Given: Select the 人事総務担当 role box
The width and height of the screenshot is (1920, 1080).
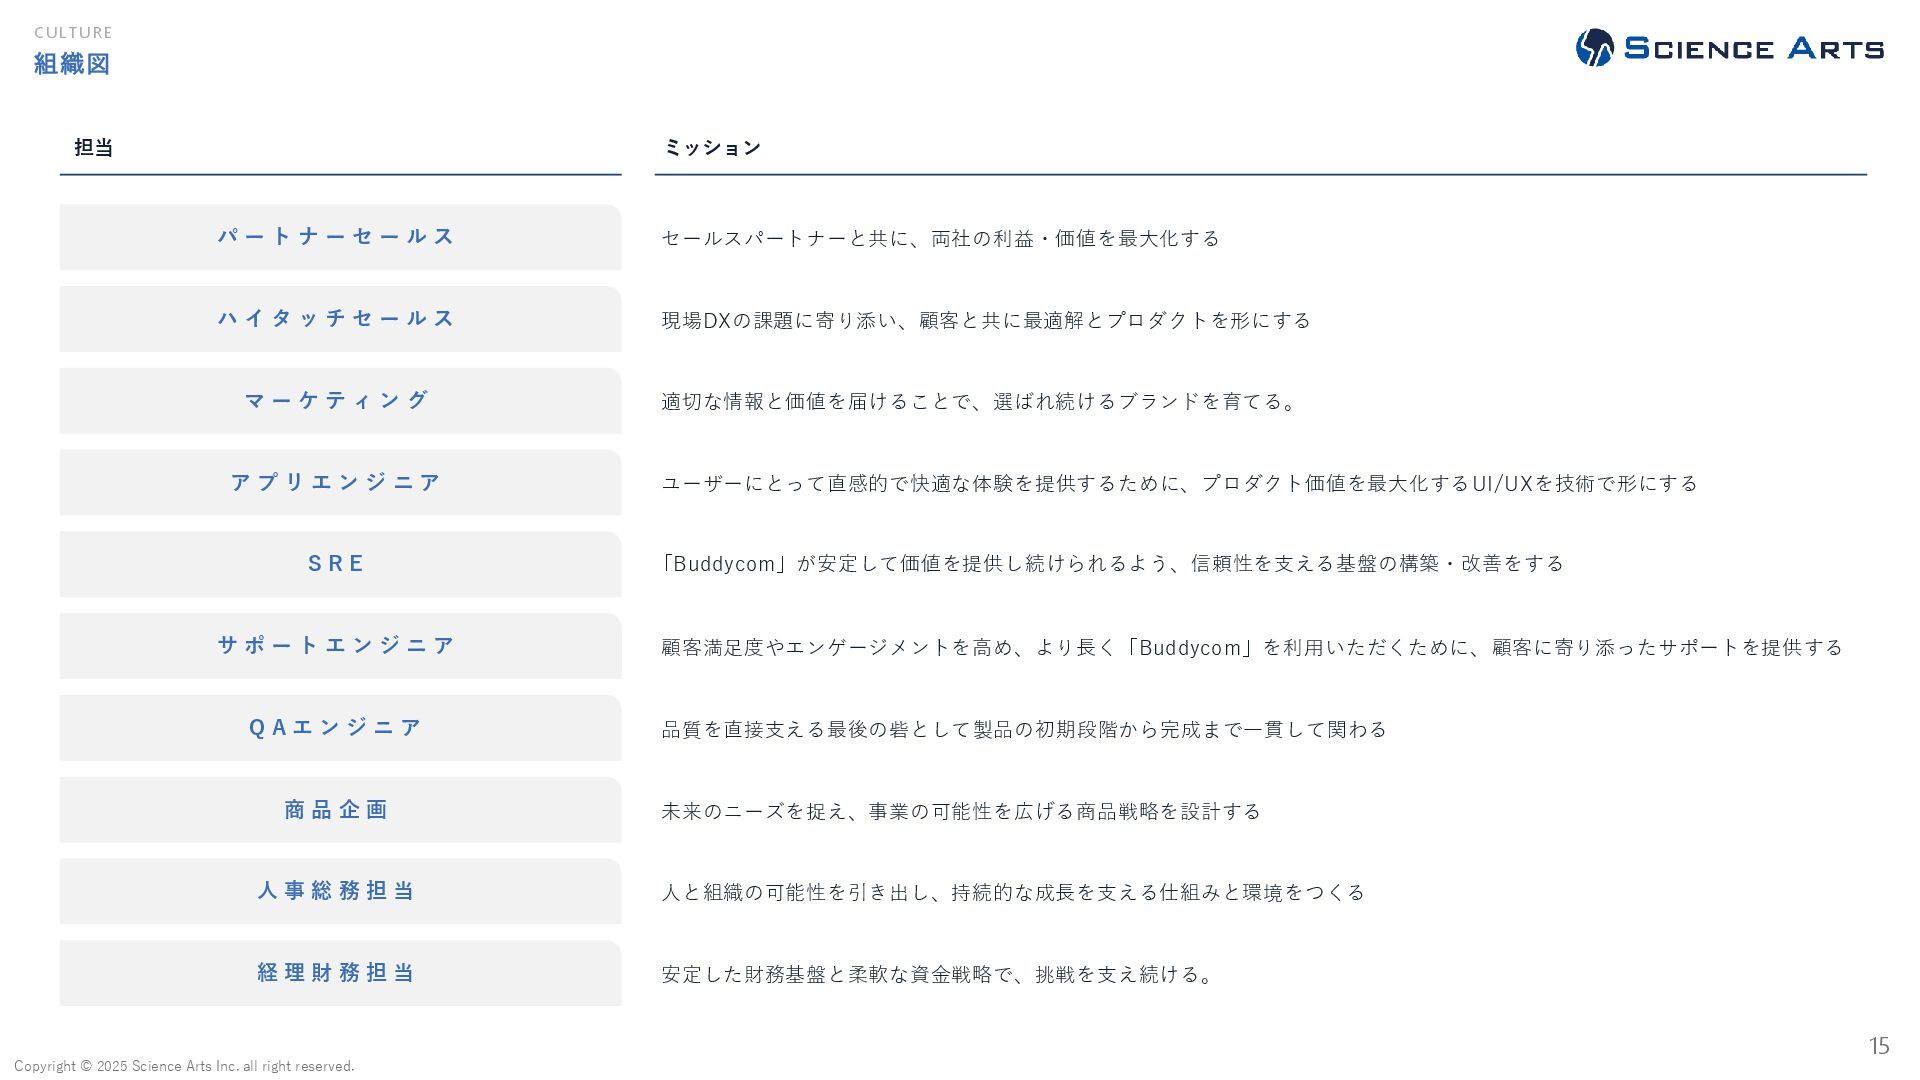Looking at the screenshot, I should [x=340, y=891].
